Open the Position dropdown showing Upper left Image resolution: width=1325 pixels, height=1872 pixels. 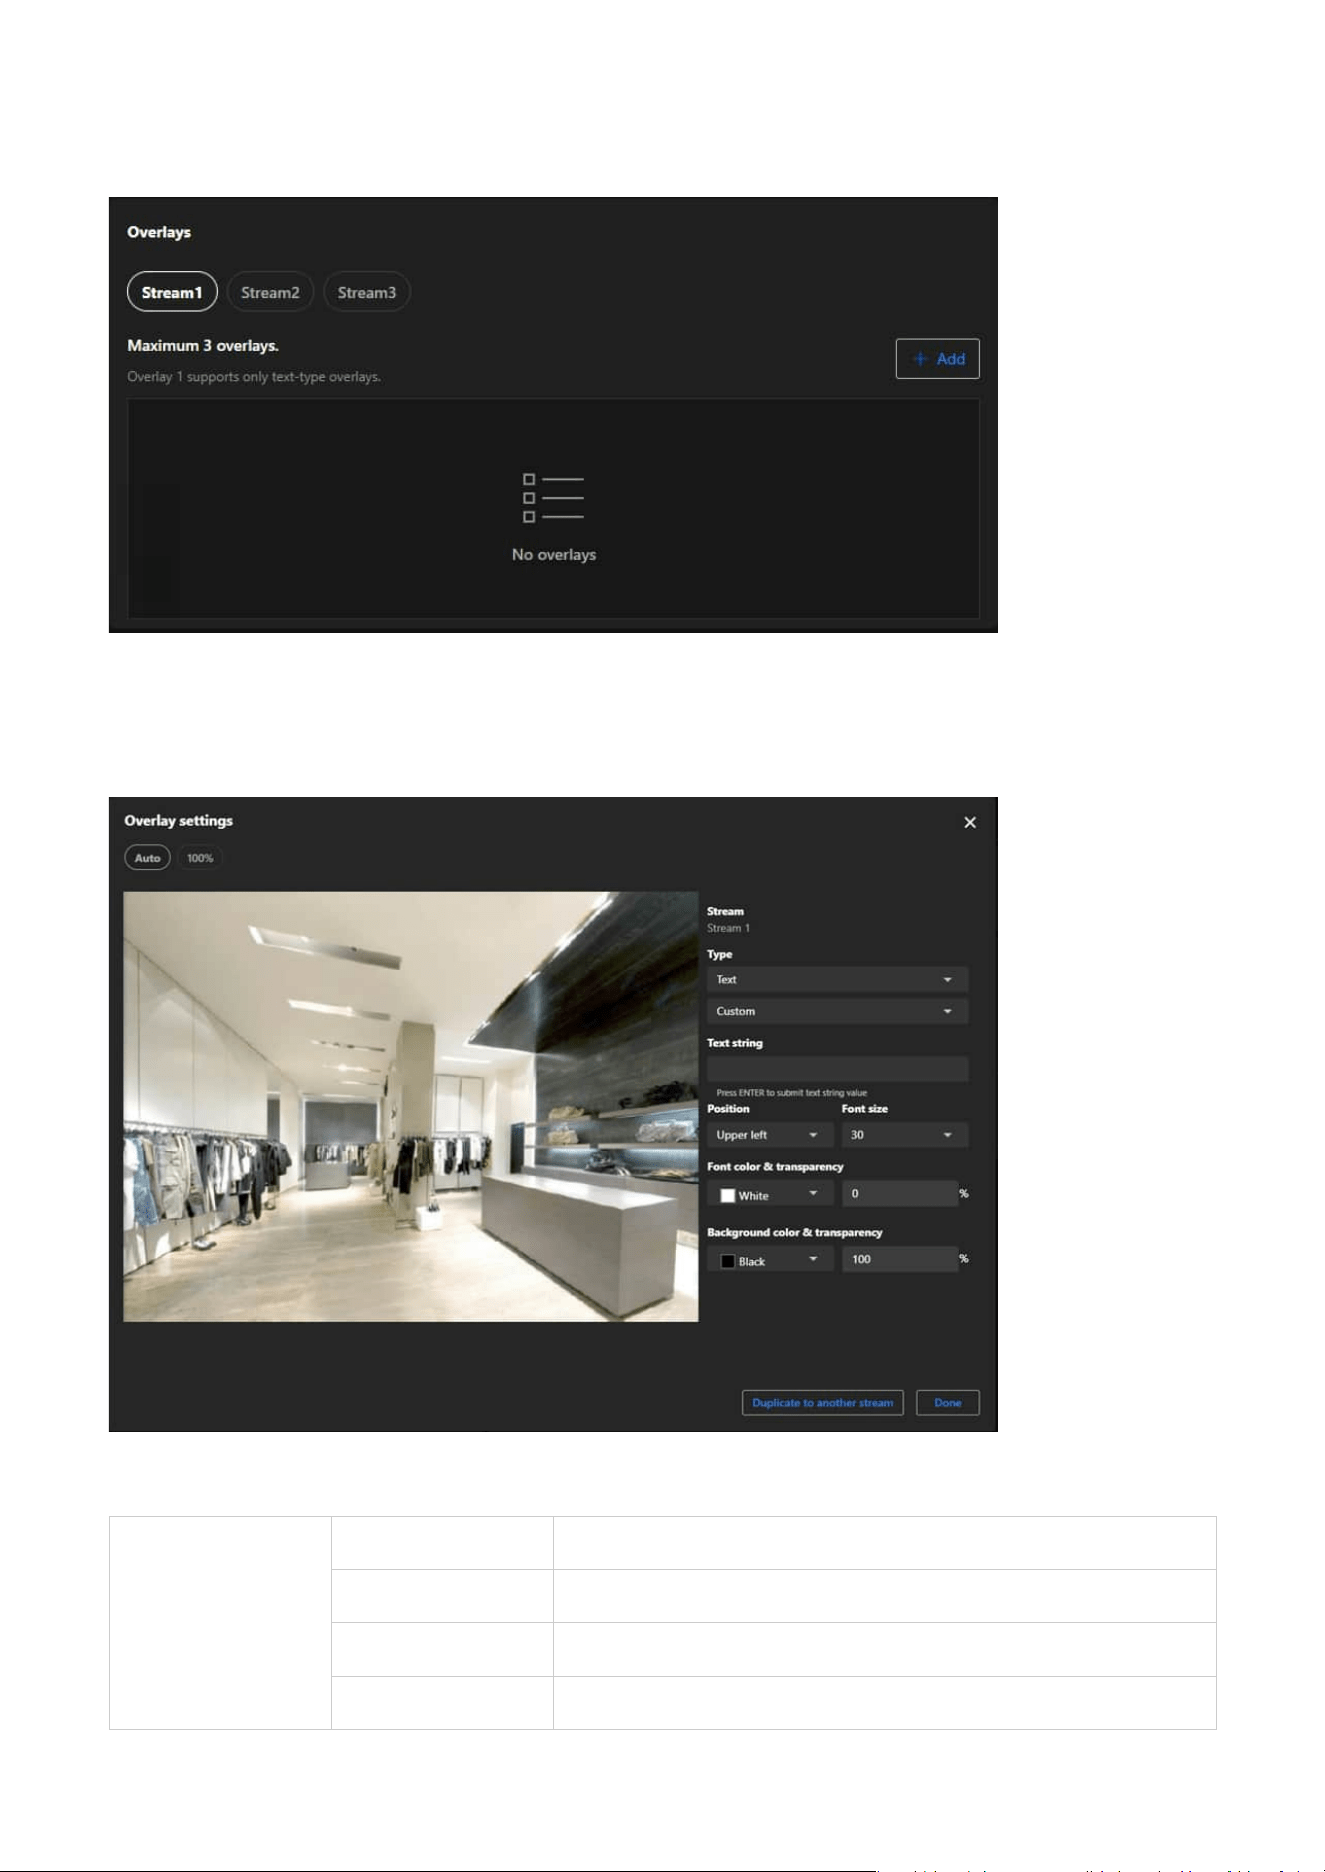coord(769,1135)
